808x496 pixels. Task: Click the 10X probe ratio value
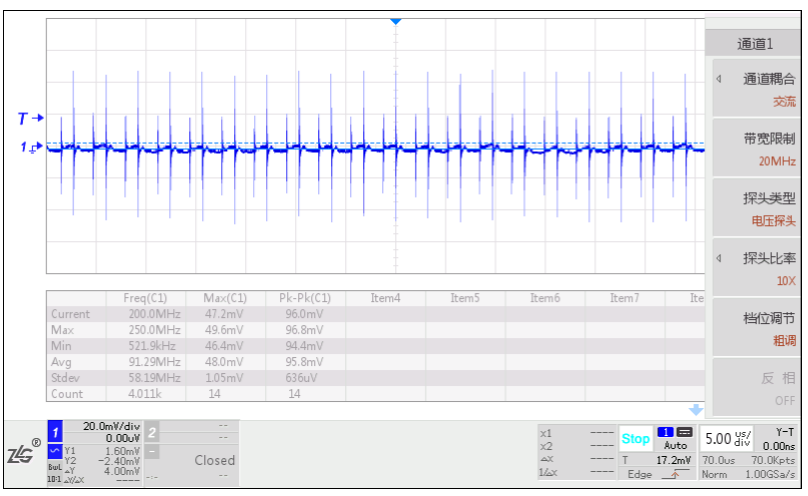pos(786,281)
